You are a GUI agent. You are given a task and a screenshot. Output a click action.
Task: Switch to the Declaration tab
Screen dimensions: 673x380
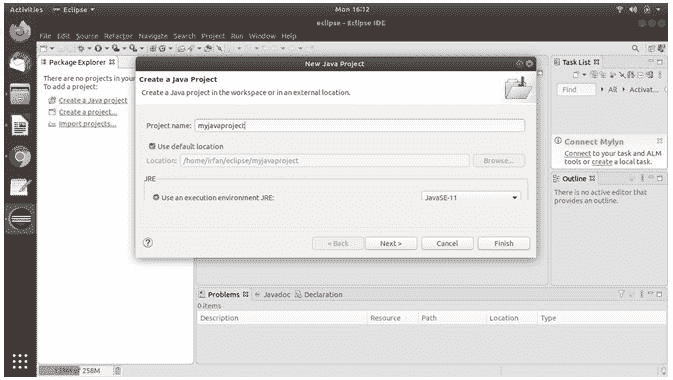click(319, 295)
